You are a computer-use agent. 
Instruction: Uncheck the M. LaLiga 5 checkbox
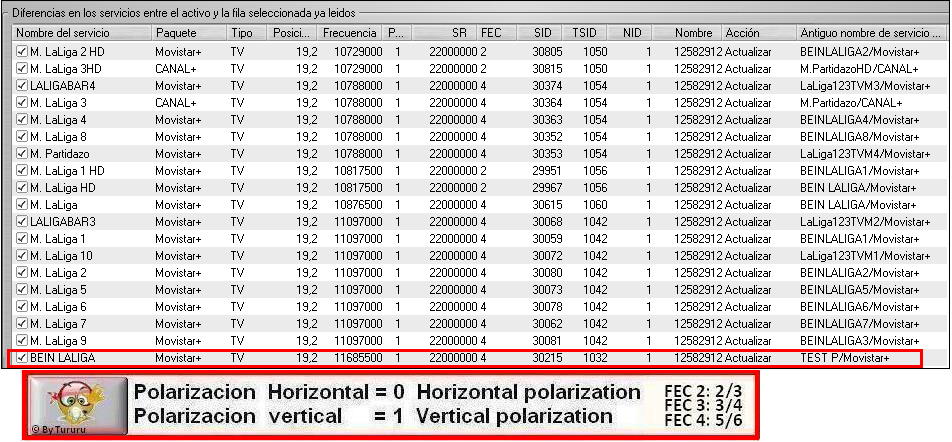coord(22,290)
